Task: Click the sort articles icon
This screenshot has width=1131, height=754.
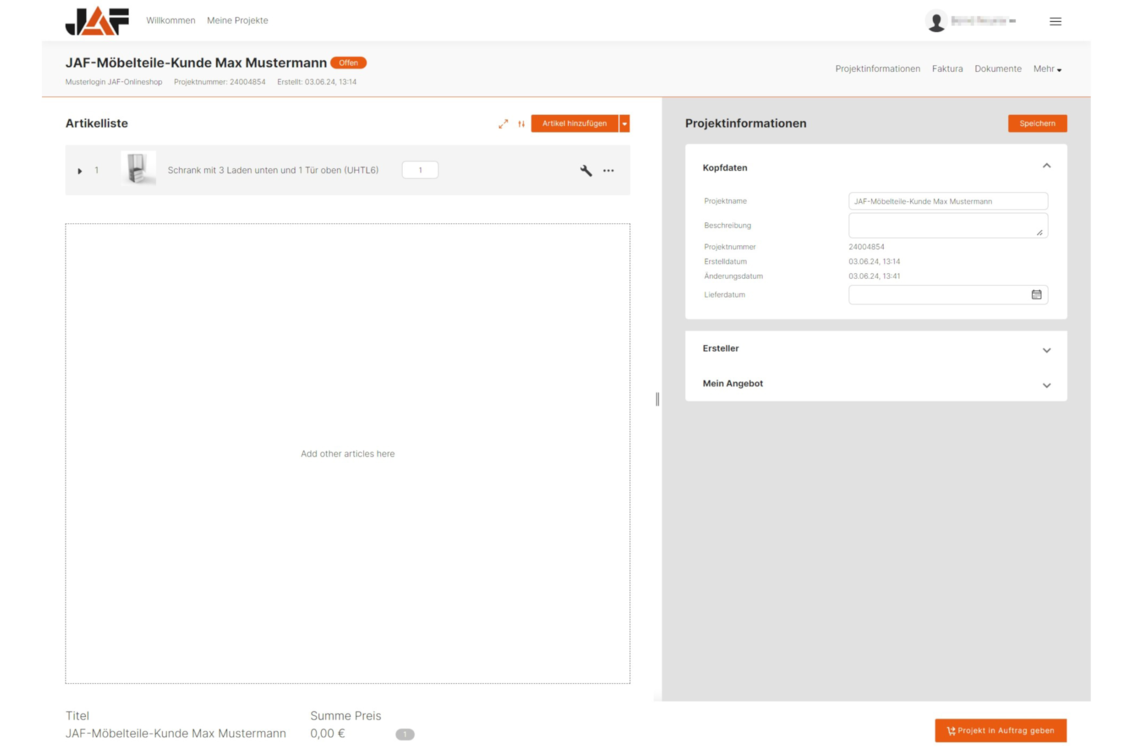Action: pos(521,124)
